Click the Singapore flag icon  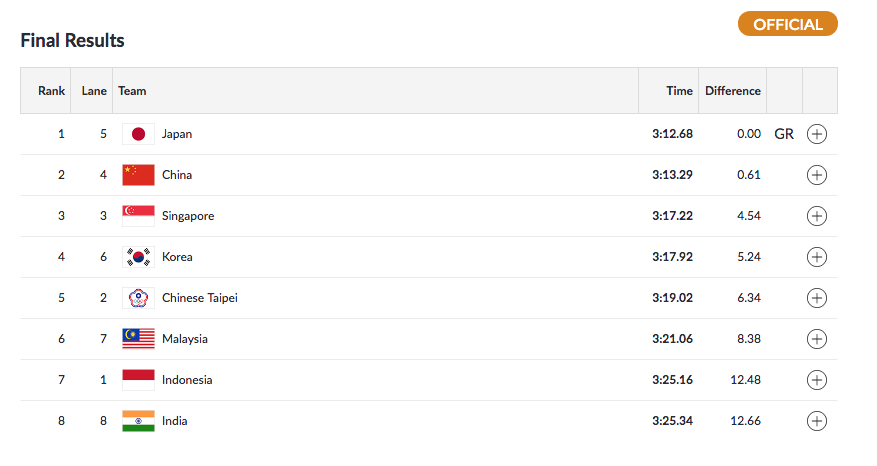tap(138, 216)
